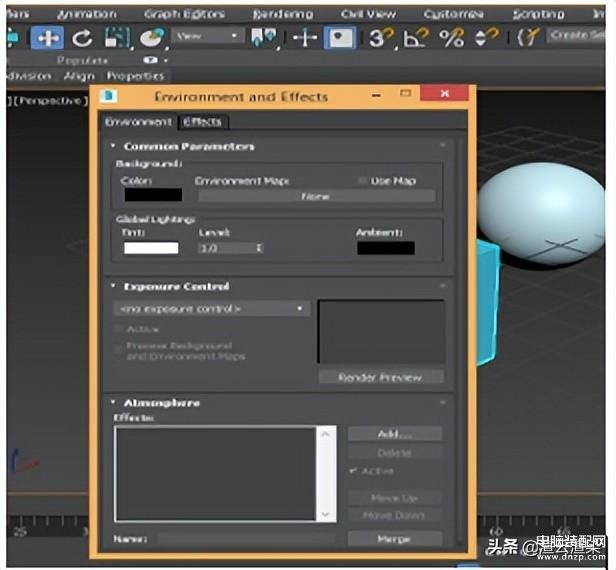Enable the Use Map checkbox

click(x=362, y=181)
